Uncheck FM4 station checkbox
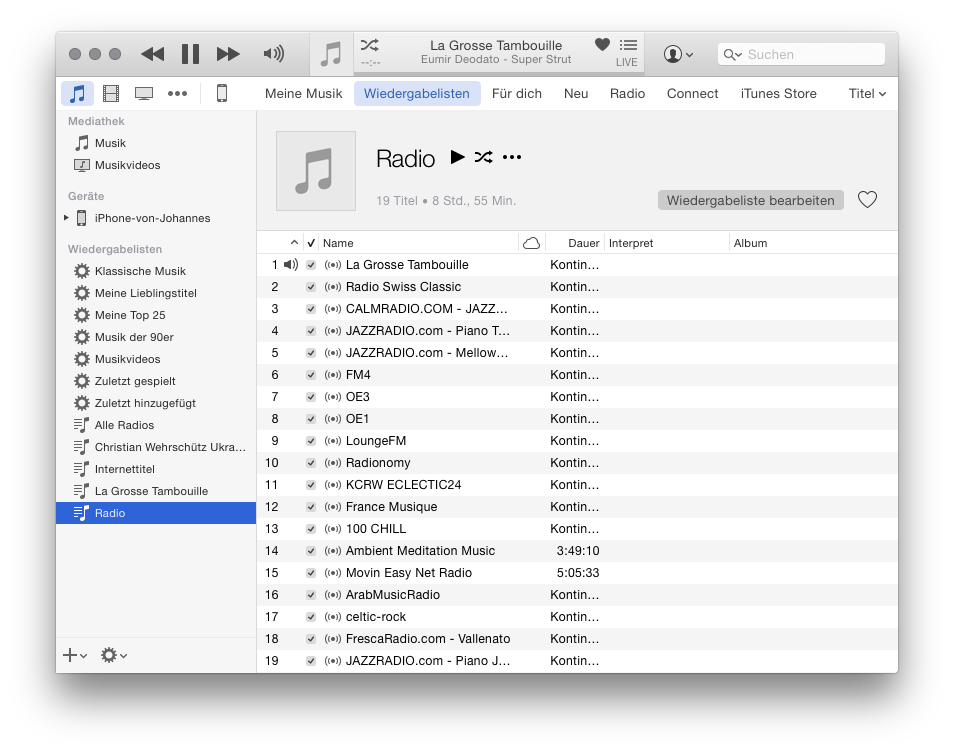Image resolution: width=954 pixels, height=753 pixels. tap(311, 375)
